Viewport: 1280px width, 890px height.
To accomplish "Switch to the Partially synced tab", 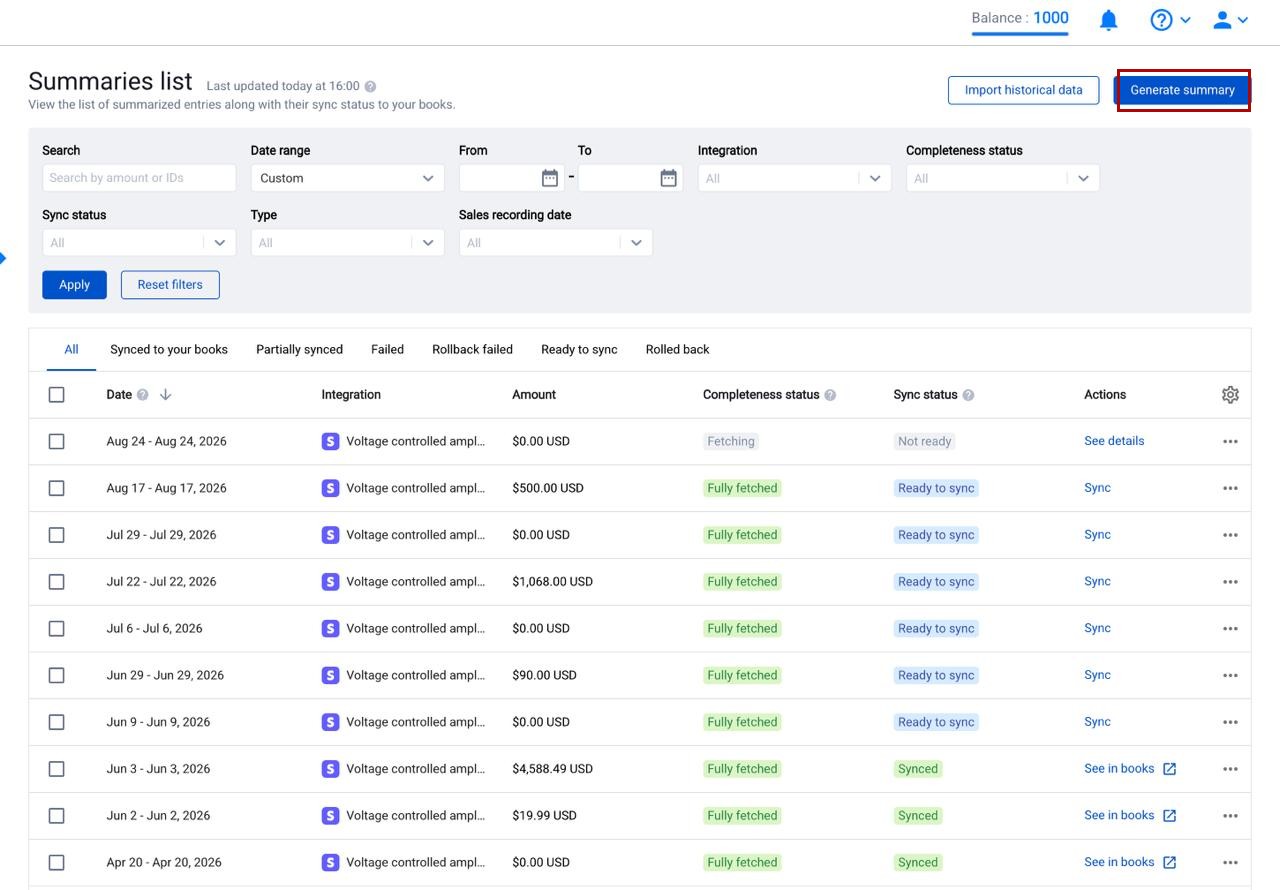I will coord(299,350).
